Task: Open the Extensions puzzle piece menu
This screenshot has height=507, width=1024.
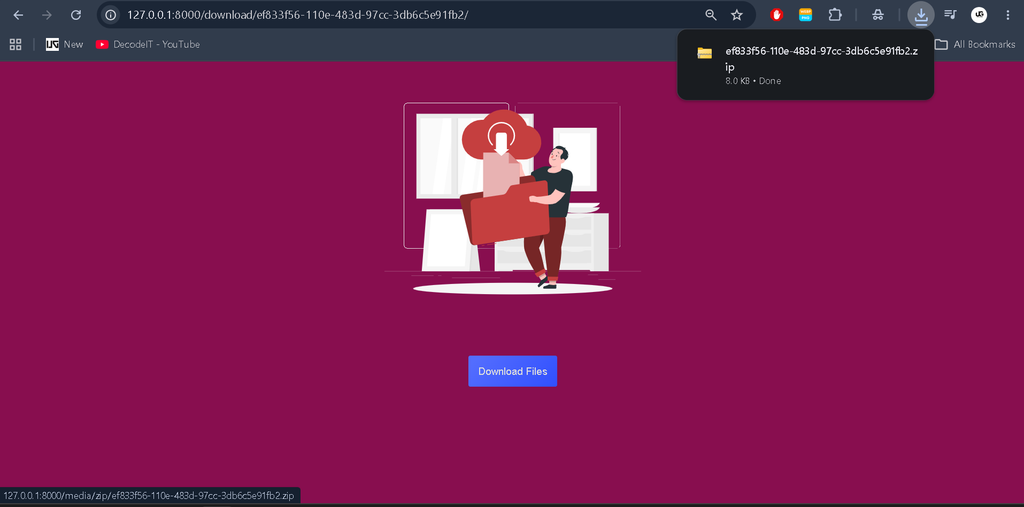Action: pos(835,15)
